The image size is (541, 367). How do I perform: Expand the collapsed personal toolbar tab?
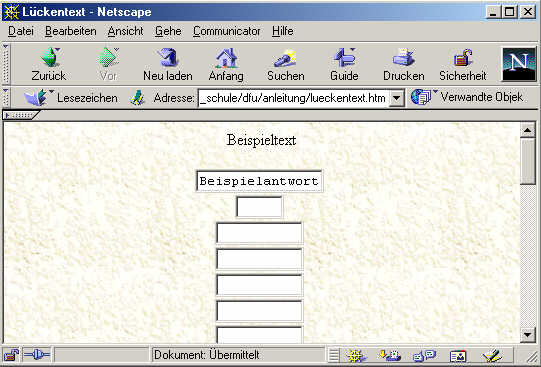(21, 115)
